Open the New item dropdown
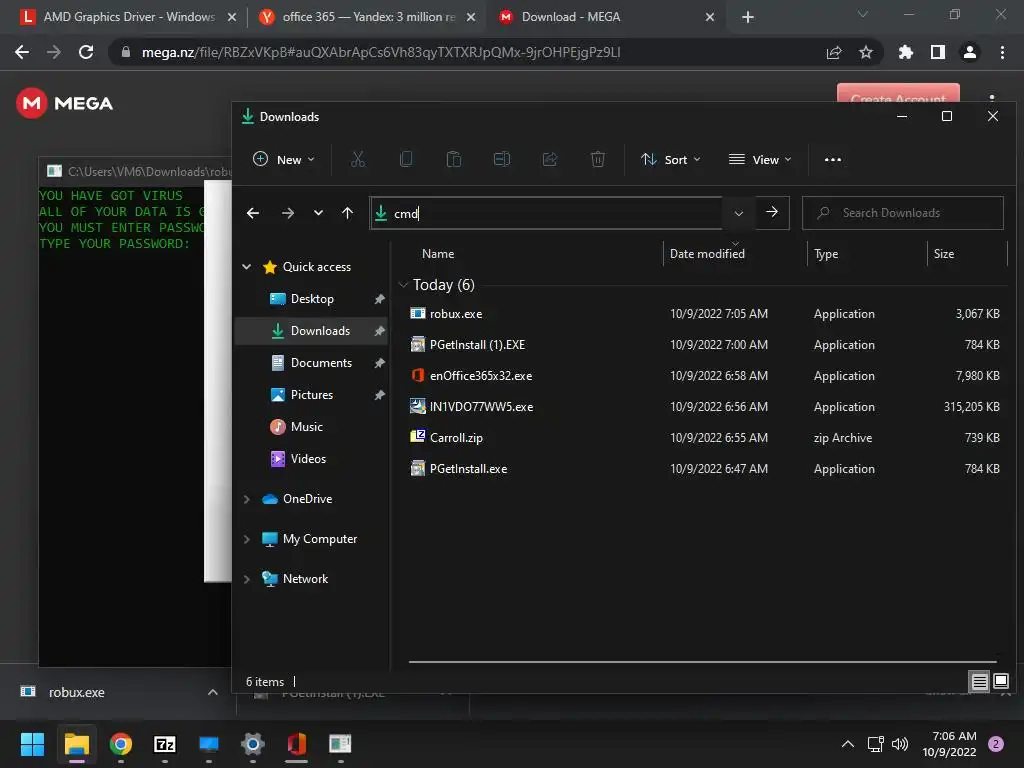 pyautogui.click(x=283, y=159)
